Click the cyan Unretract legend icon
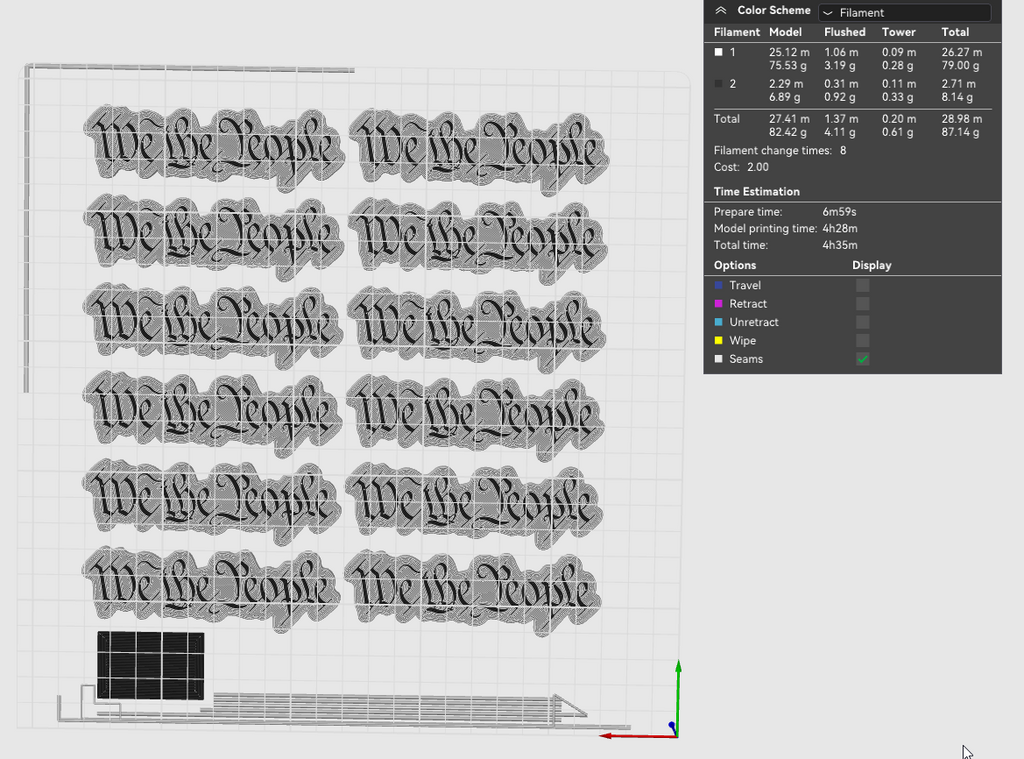The width and height of the screenshot is (1024, 759). coord(718,322)
